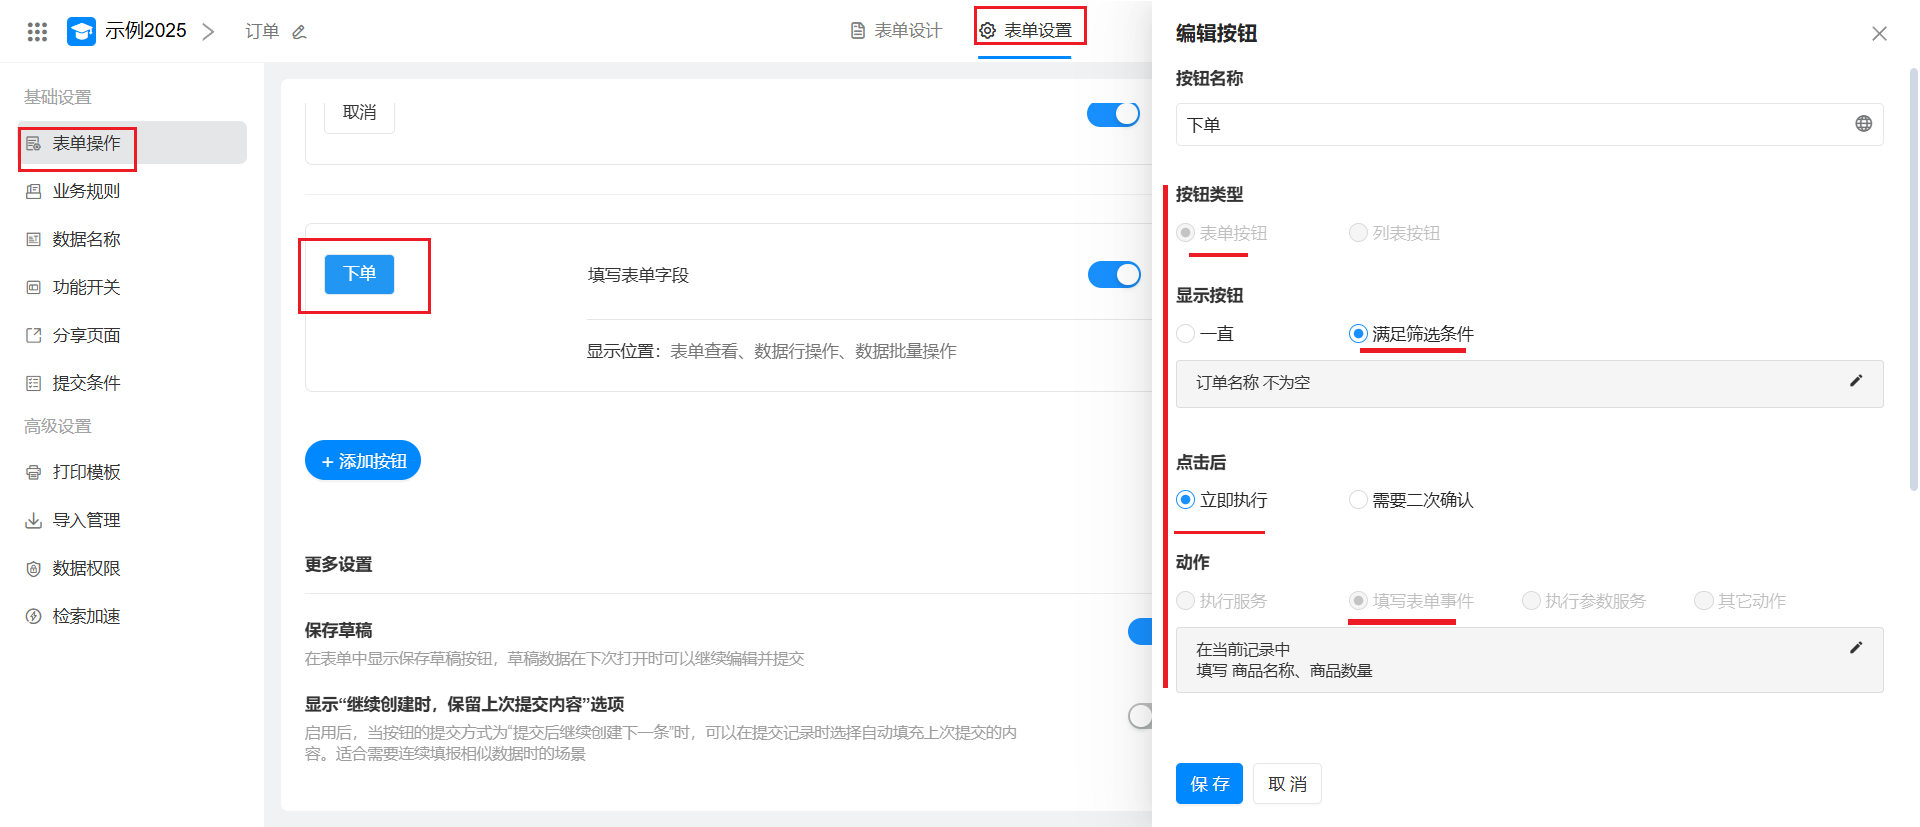The height and width of the screenshot is (827, 1920).
Task: Click the pencil icon beside 订单 title
Action: point(299,32)
